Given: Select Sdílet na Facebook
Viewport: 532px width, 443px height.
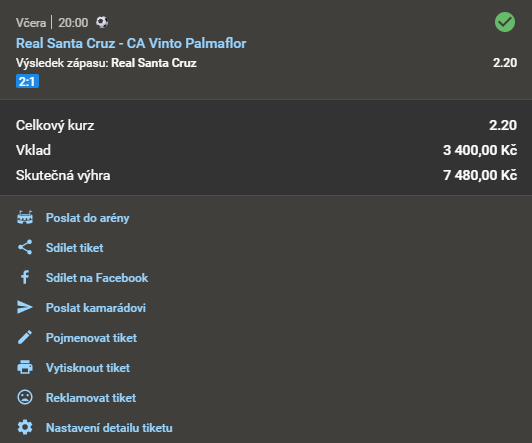Looking at the screenshot, I should pyautogui.click(x=97, y=278).
